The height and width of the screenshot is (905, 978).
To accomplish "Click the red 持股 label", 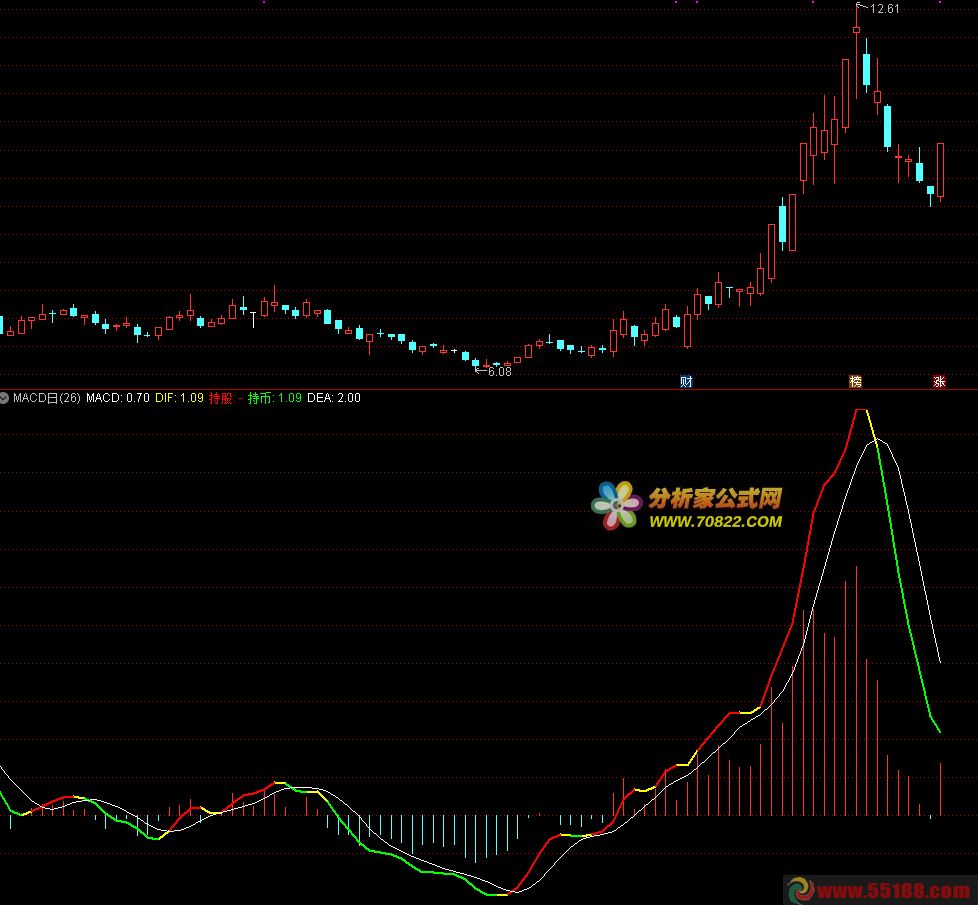I will [x=221, y=398].
